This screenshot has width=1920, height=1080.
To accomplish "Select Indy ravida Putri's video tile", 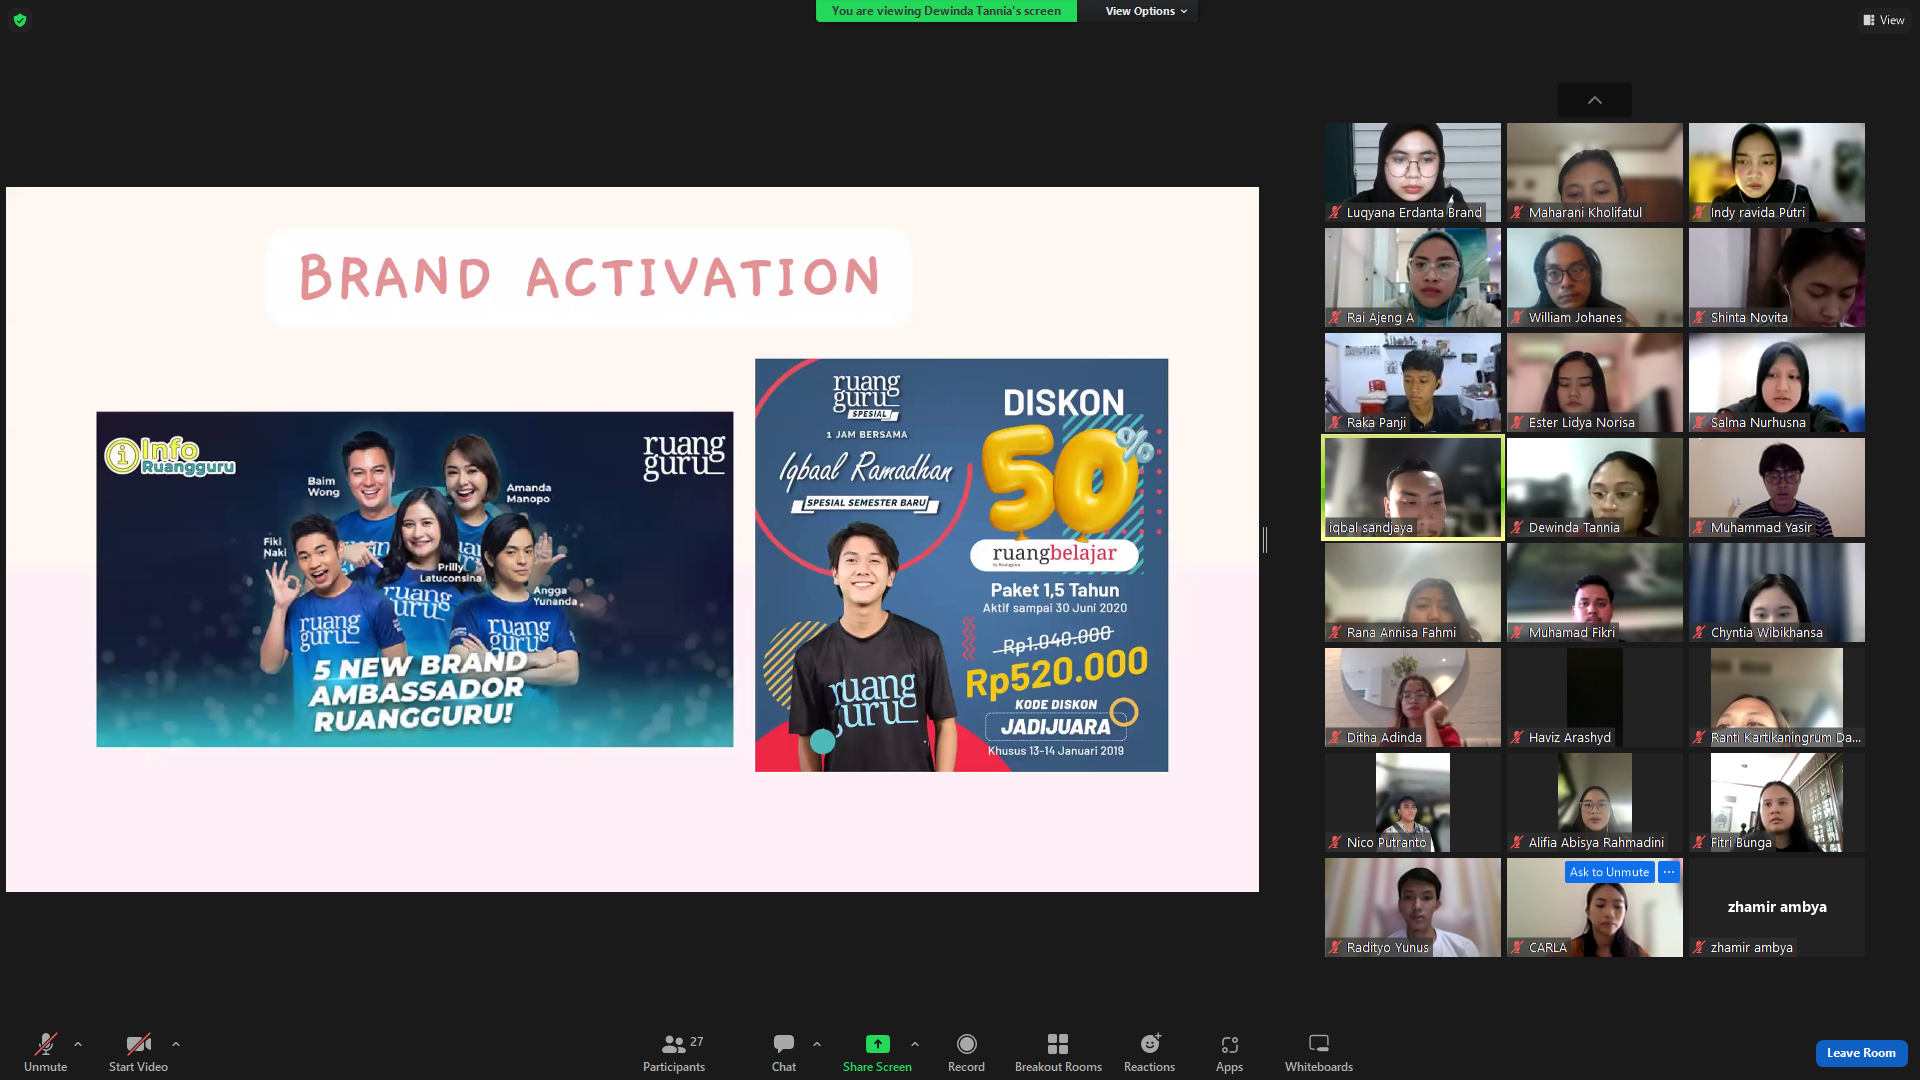I will [1777, 172].
